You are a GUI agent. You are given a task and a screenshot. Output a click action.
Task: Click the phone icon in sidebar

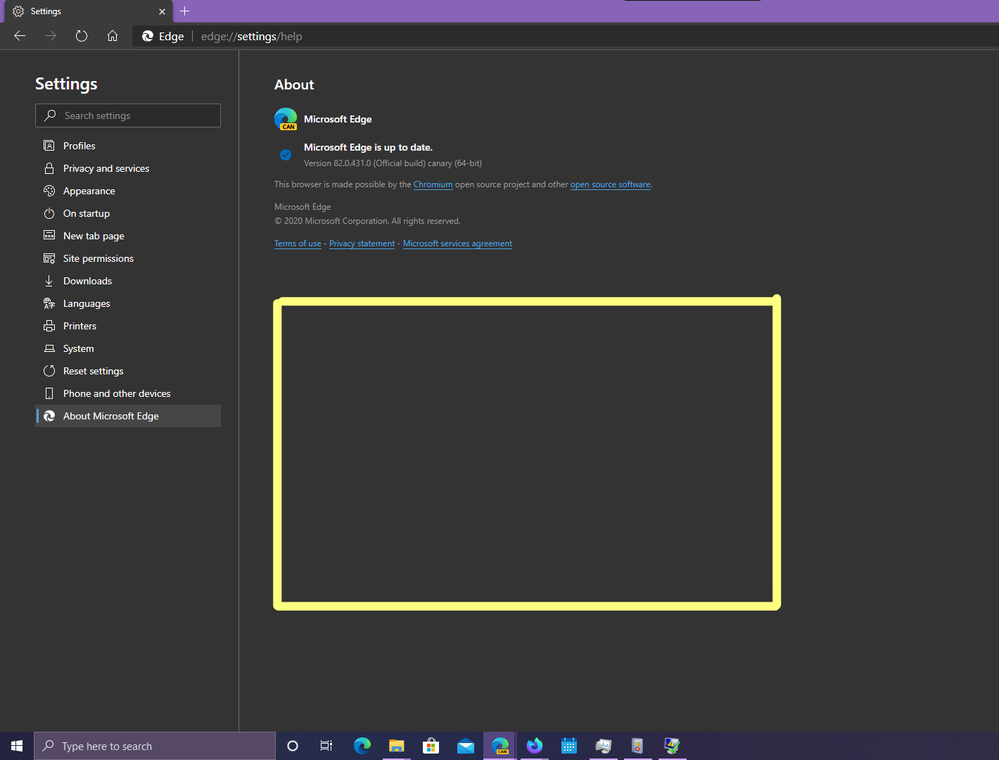(49, 393)
